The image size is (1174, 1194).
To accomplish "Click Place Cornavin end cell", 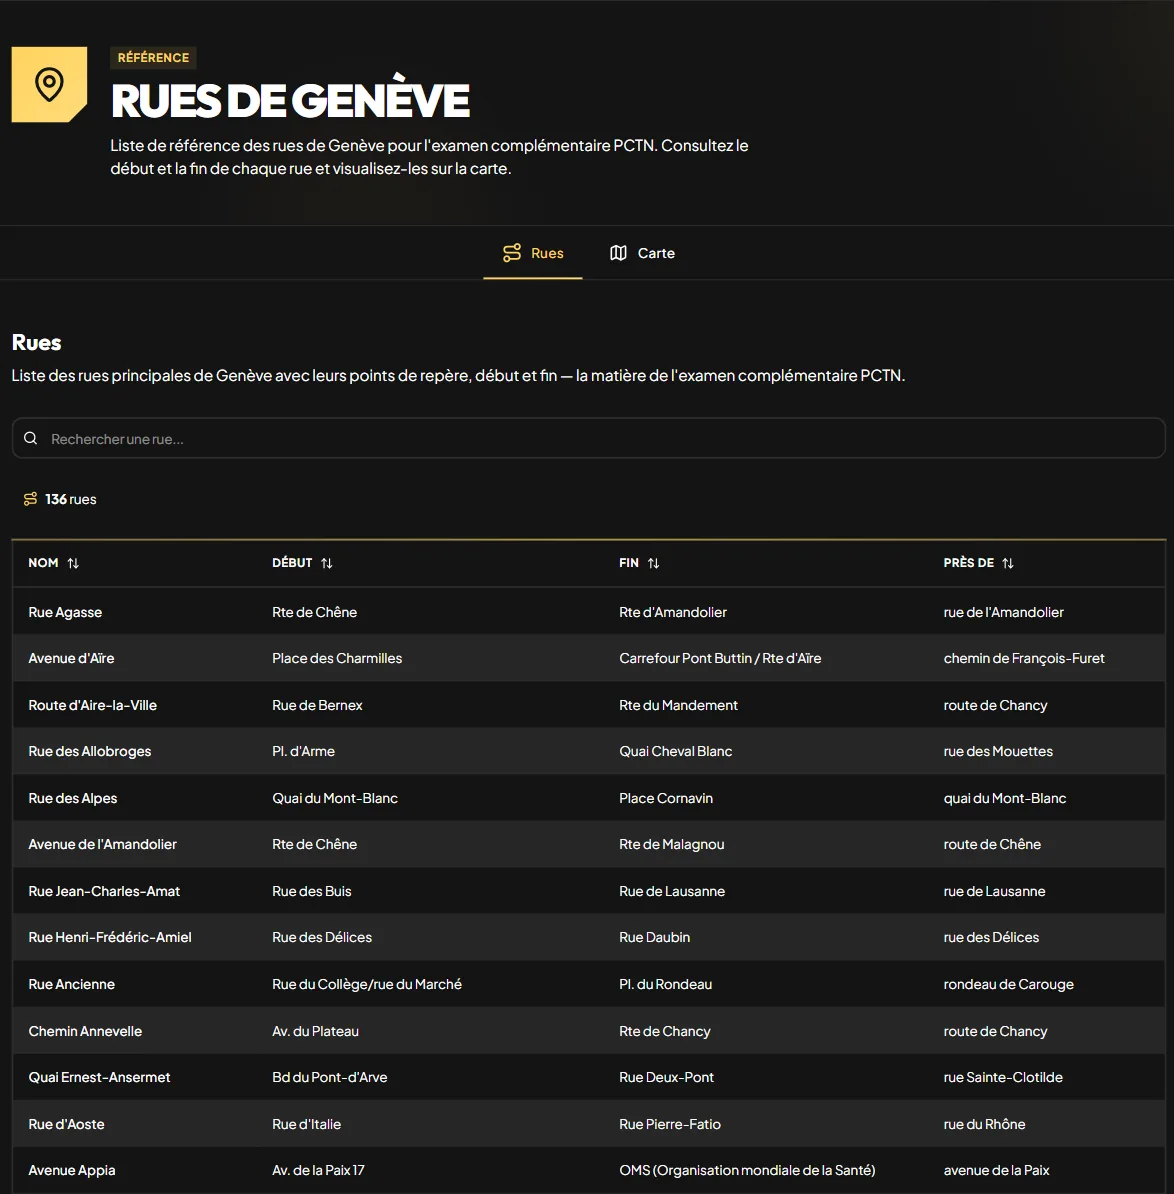I will pyautogui.click(x=666, y=798).
